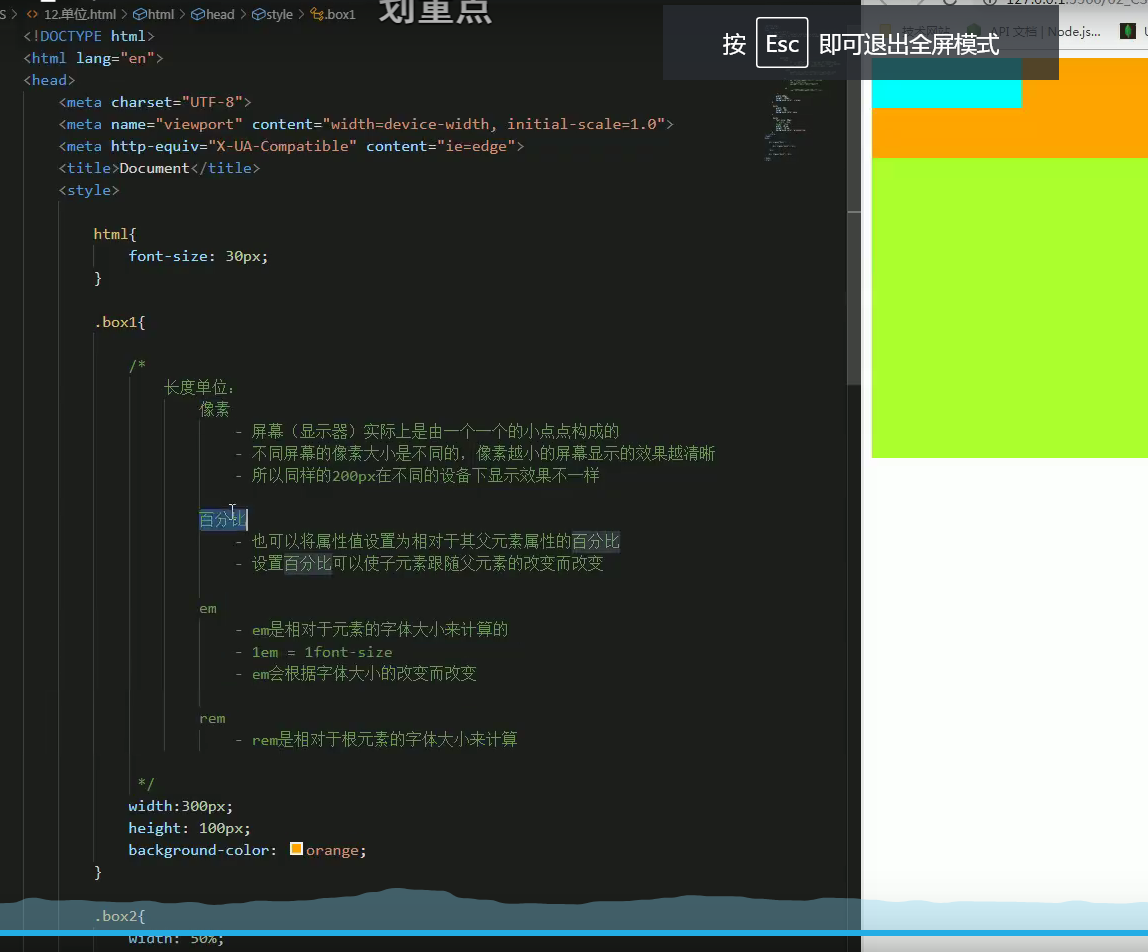
Task: Click the cube icon before style breadcrumb
Action: click(258, 14)
